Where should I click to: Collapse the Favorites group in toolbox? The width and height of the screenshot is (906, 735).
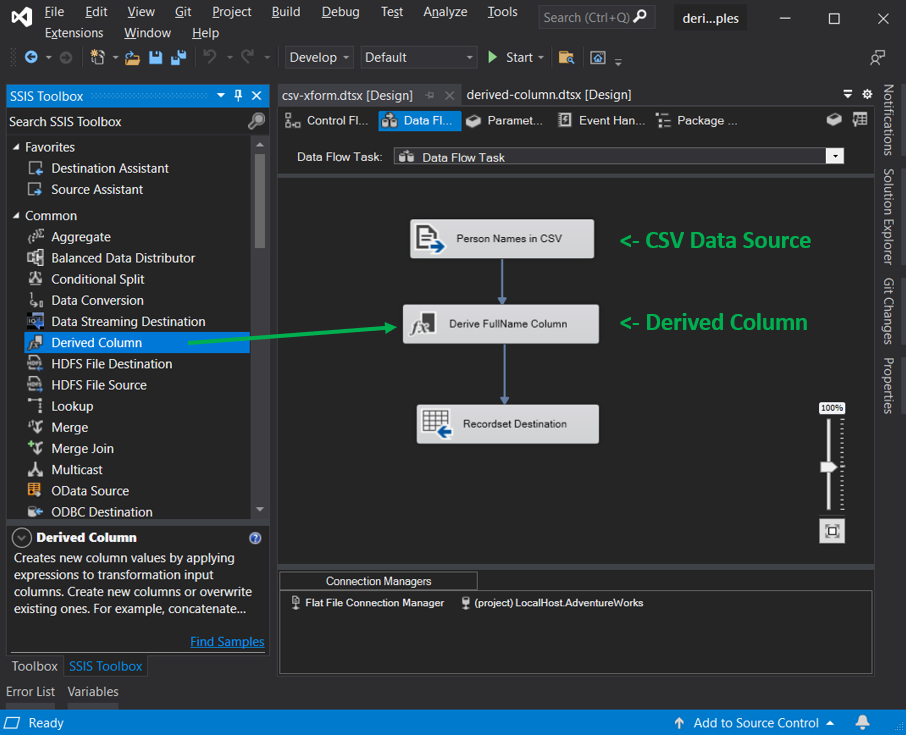pyautogui.click(x=16, y=148)
